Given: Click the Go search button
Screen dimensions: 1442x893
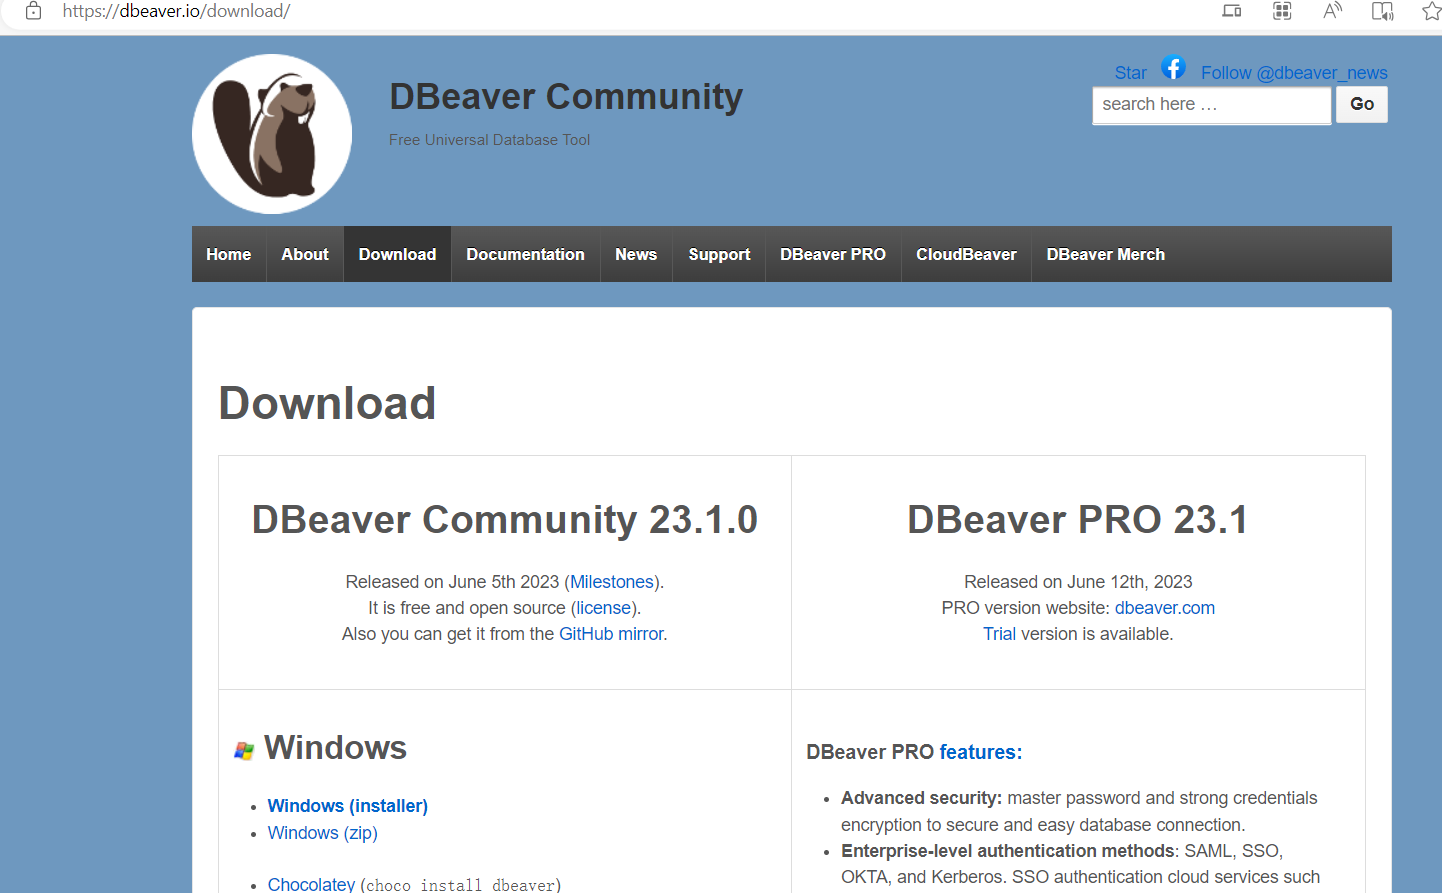Looking at the screenshot, I should [1362, 104].
